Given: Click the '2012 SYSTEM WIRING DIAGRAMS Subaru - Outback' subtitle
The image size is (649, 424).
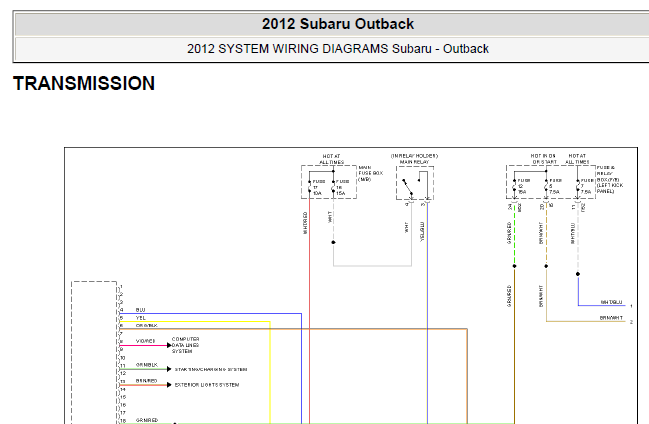Looking at the screenshot, I should pyautogui.click(x=338, y=49).
